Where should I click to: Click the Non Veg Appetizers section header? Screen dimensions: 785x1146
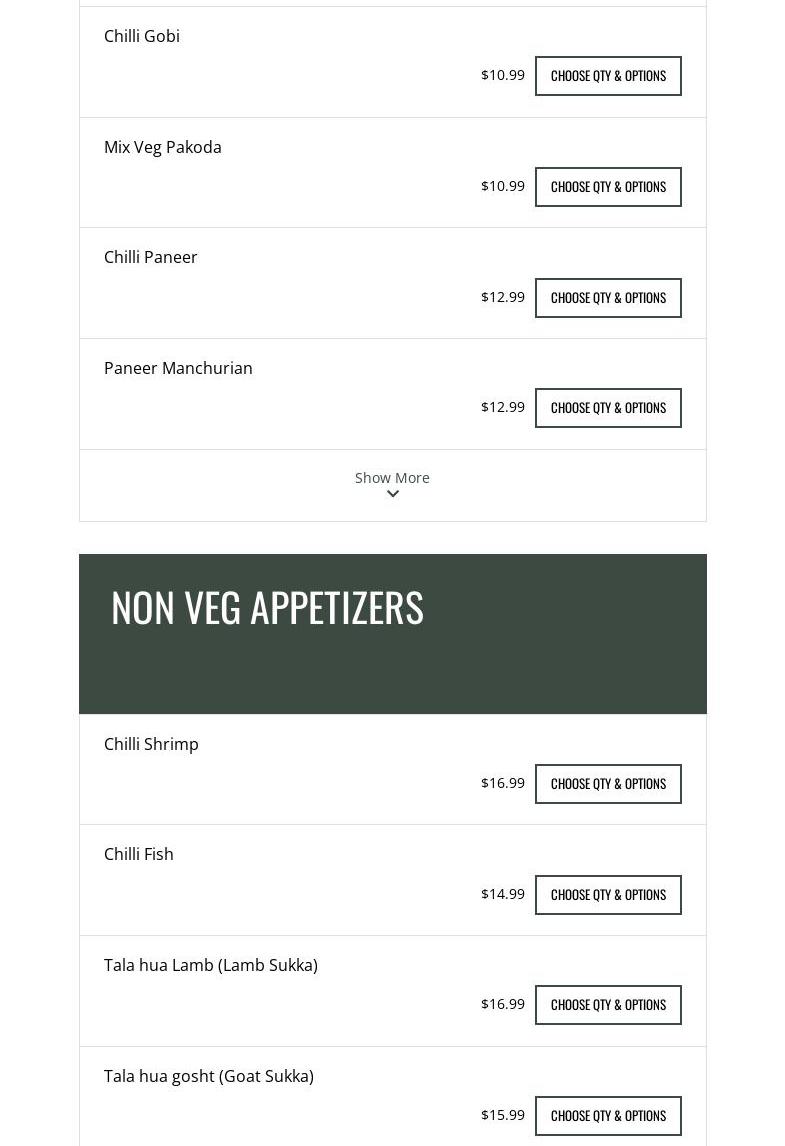[267, 608]
